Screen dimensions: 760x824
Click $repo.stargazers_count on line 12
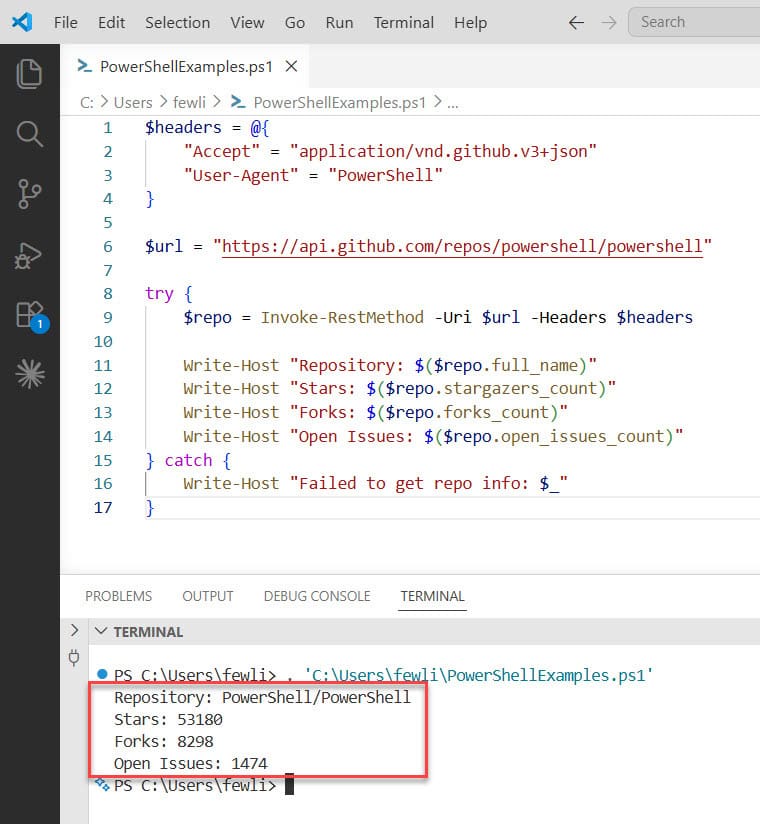click(x=491, y=388)
